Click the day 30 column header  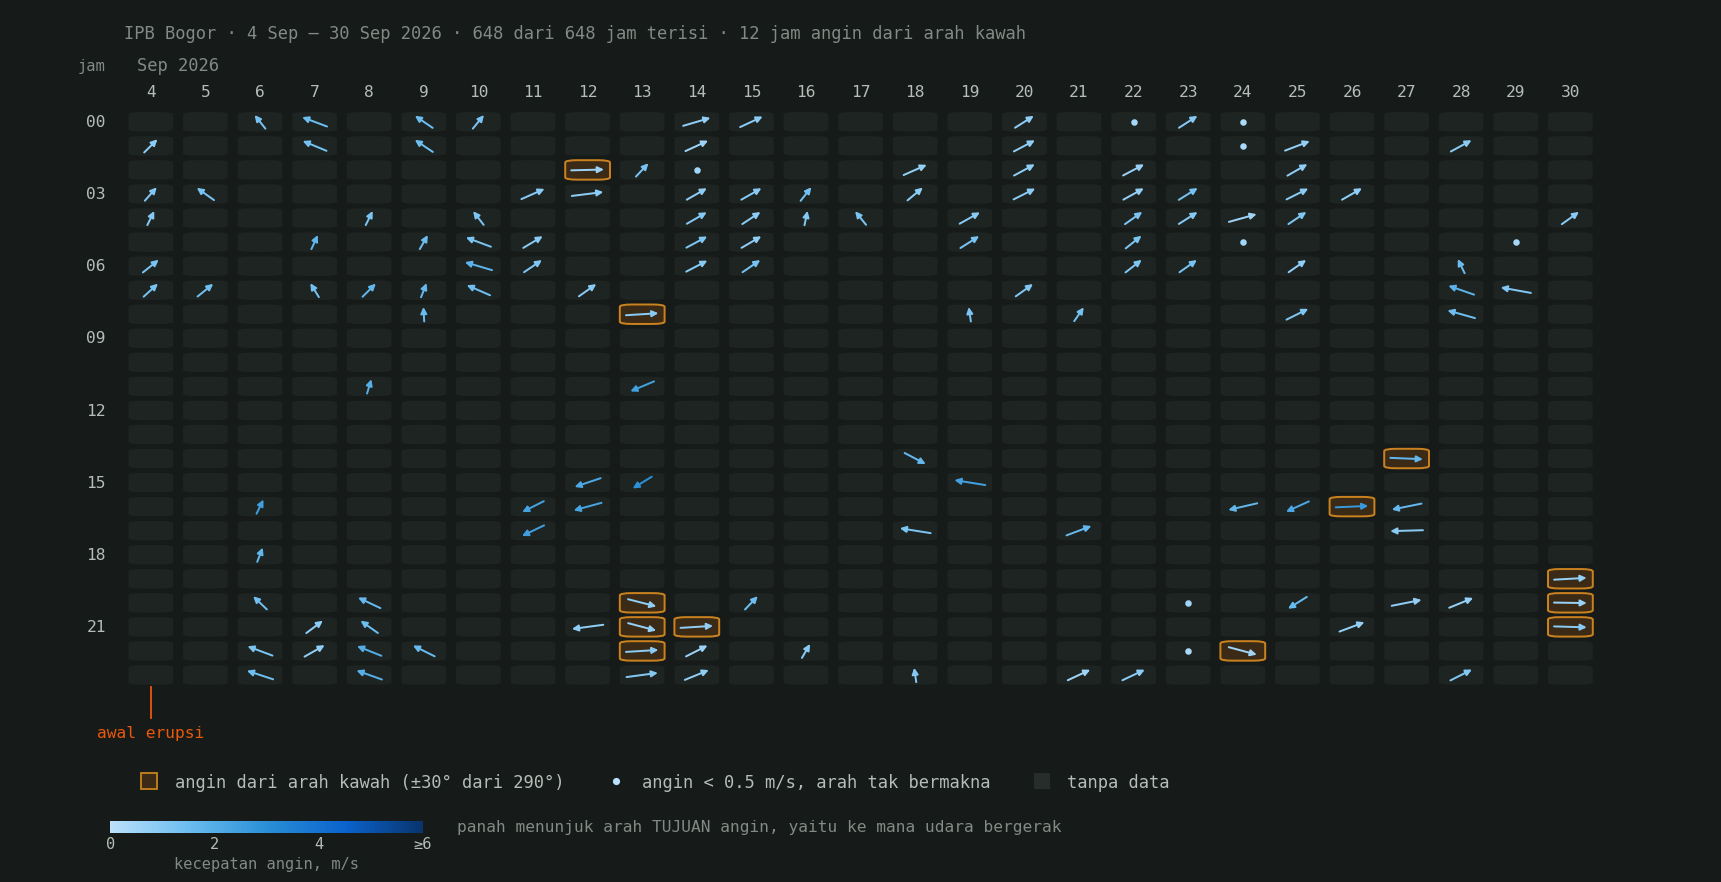pos(1570,92)
